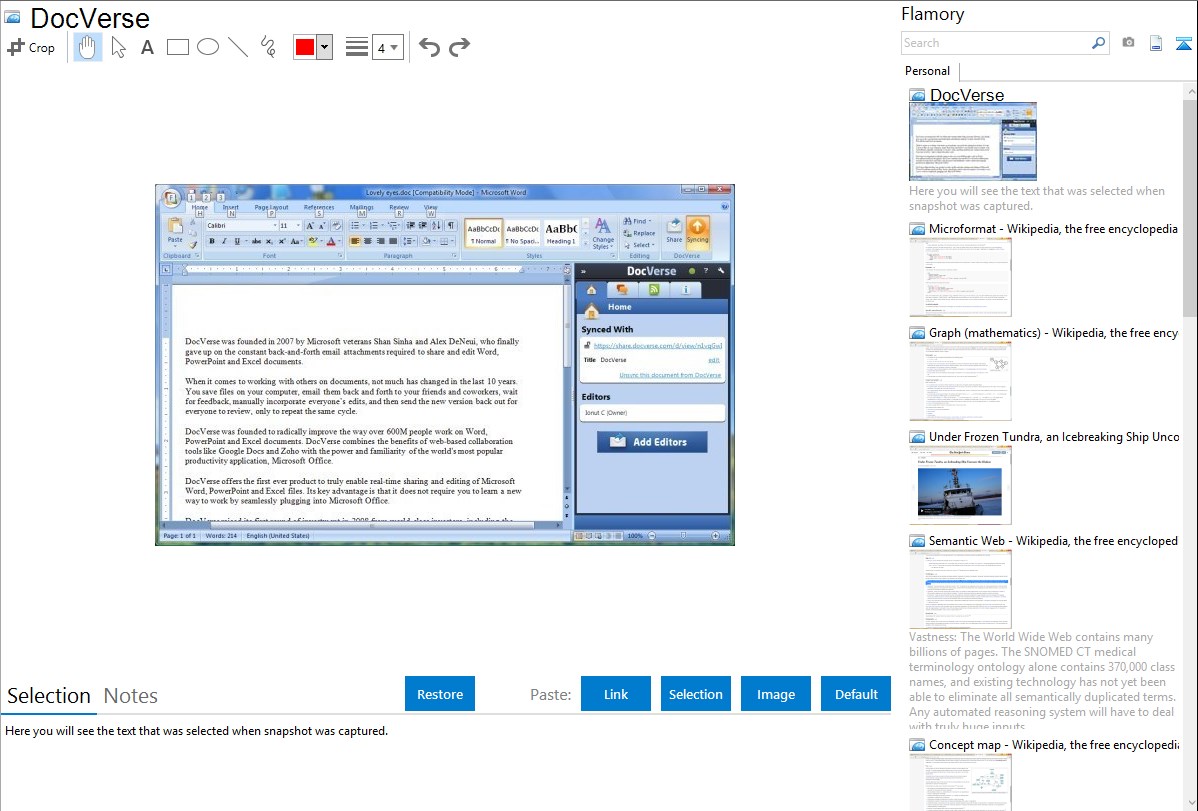The height and width of the screenshot is (811, 1198).
Task: Click the Selection paste button
Action: pos(695,694)
